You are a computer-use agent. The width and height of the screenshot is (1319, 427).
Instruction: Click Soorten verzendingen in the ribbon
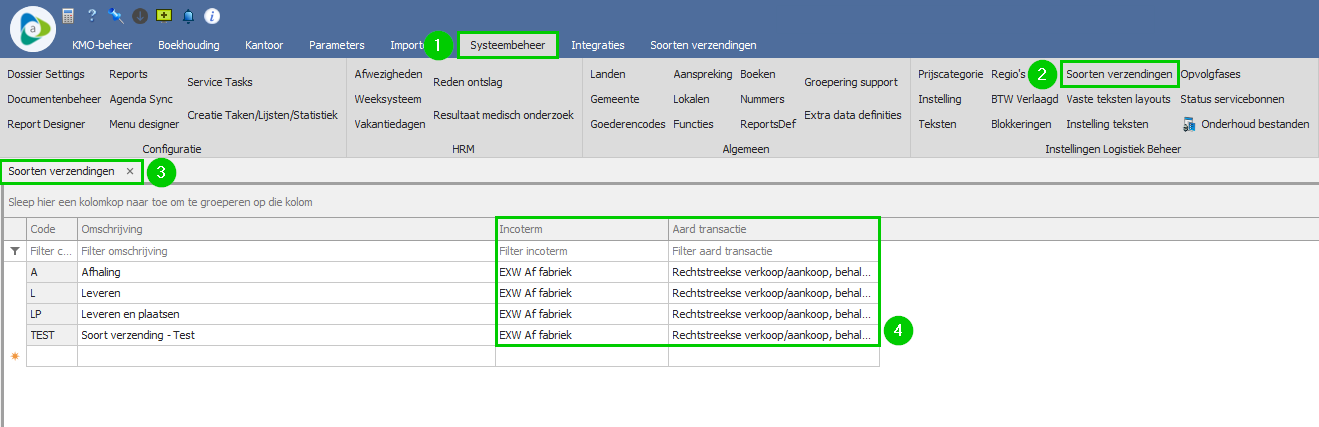tap(1118, 74)
